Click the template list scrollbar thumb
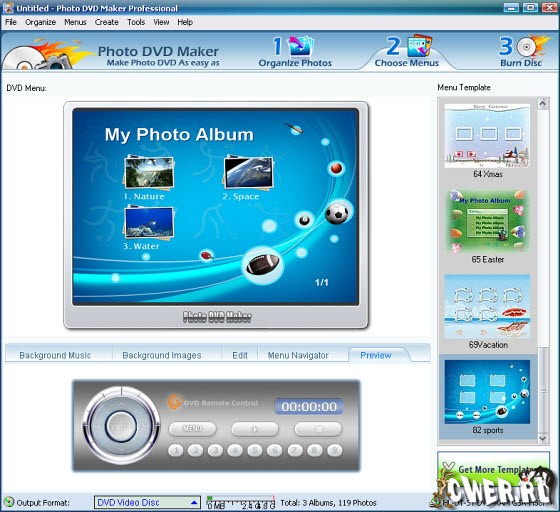 [x=543, y=390]
